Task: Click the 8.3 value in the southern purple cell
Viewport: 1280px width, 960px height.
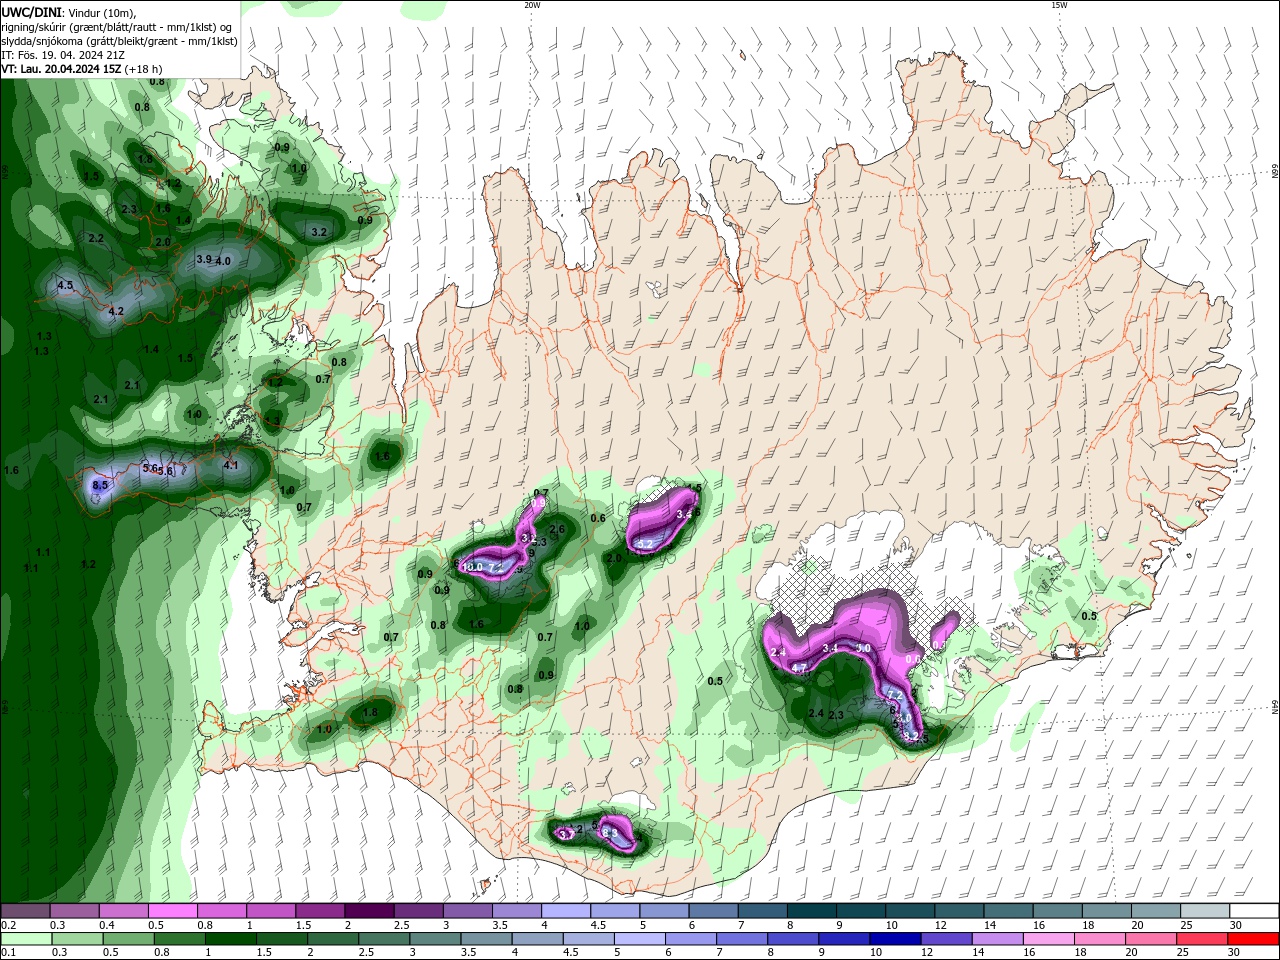Action: tap(610, 831)
